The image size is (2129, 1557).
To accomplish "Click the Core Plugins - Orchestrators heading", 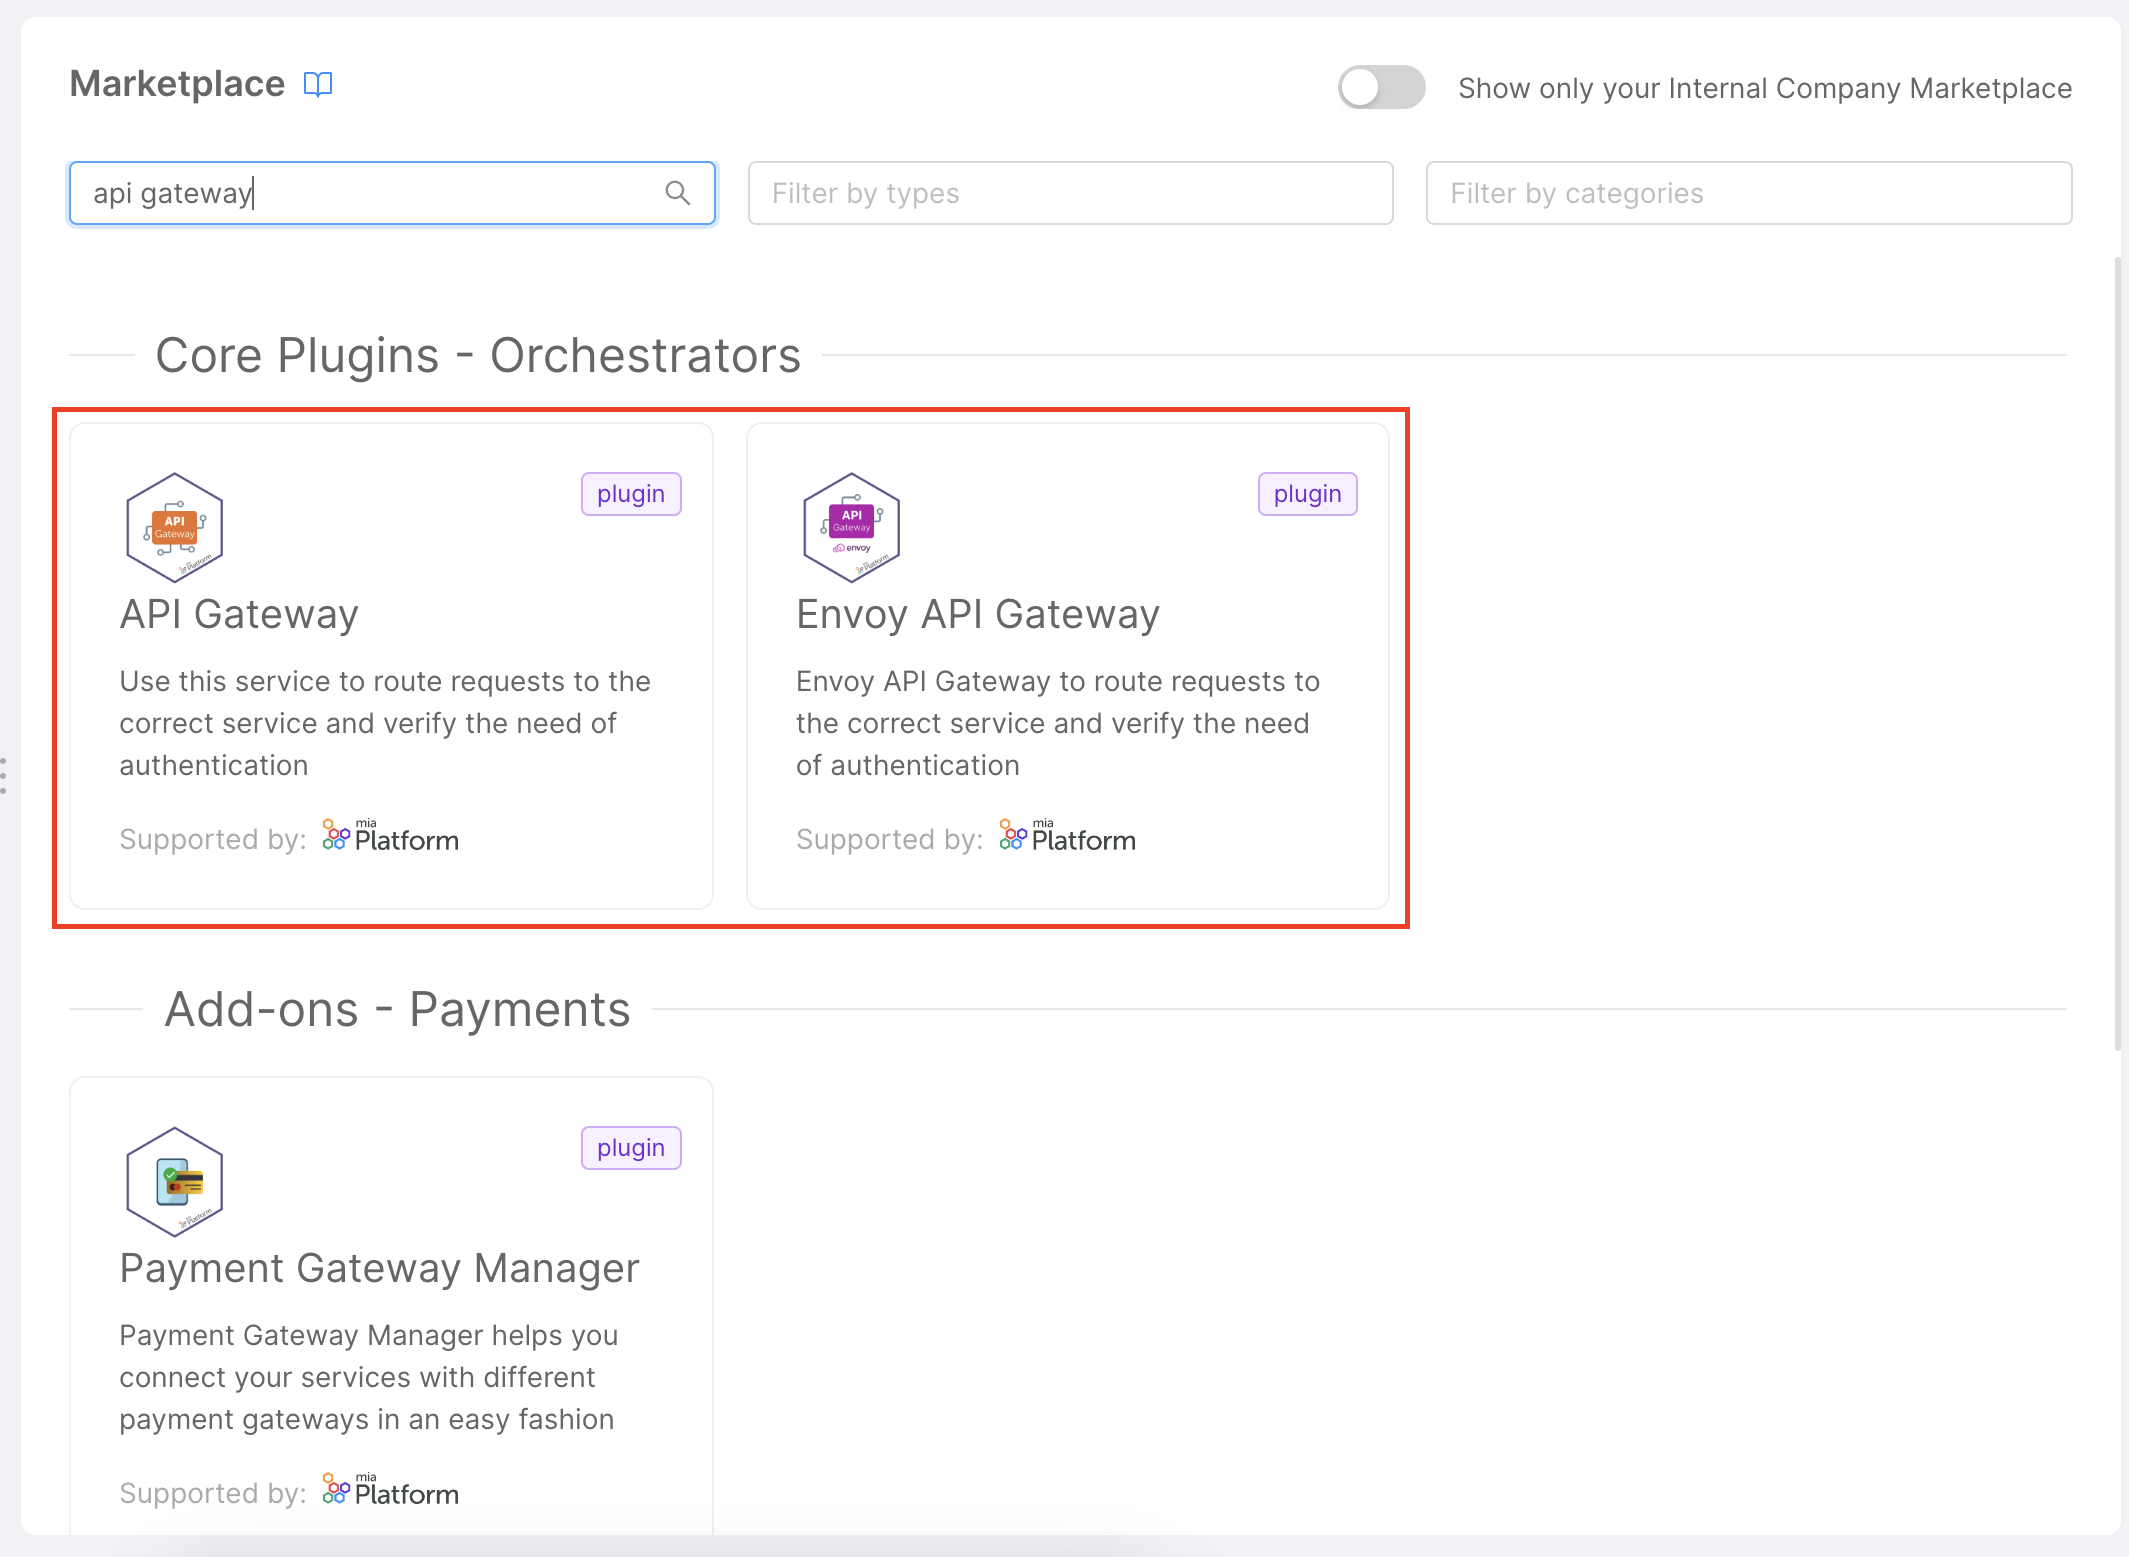I will point(478,355).
